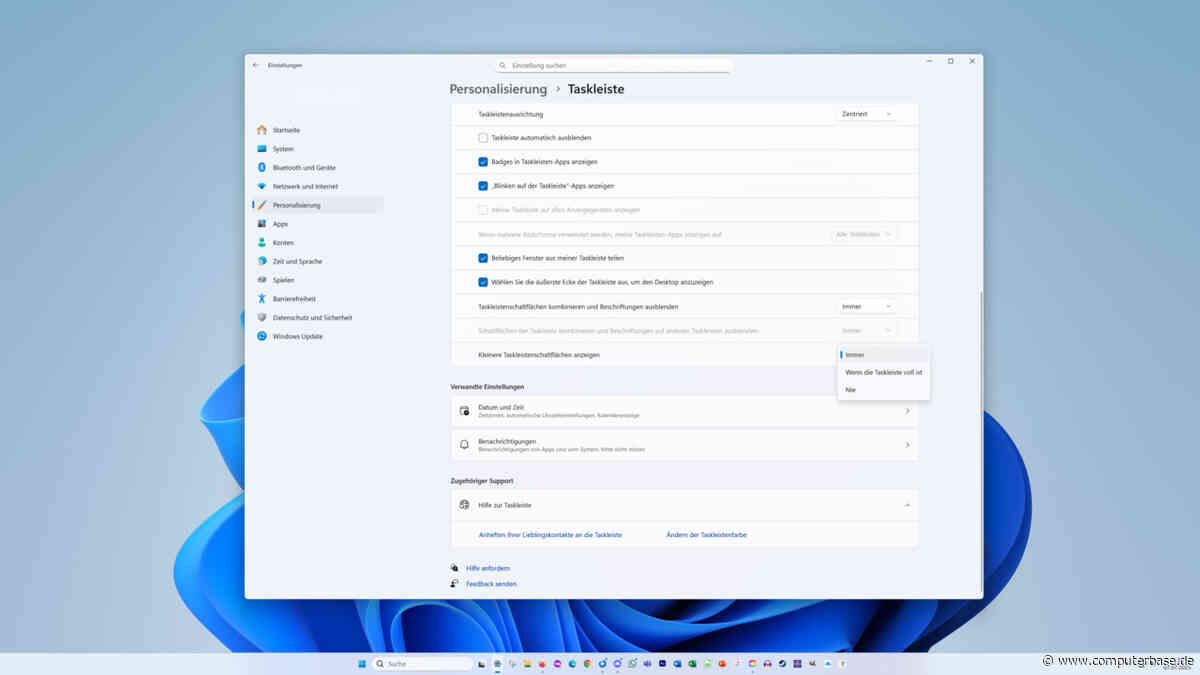Screen dimensions: 1200x675
Task: Click the search magnifier icon in Einstellung suchen
Action: (x=504, y=66)
